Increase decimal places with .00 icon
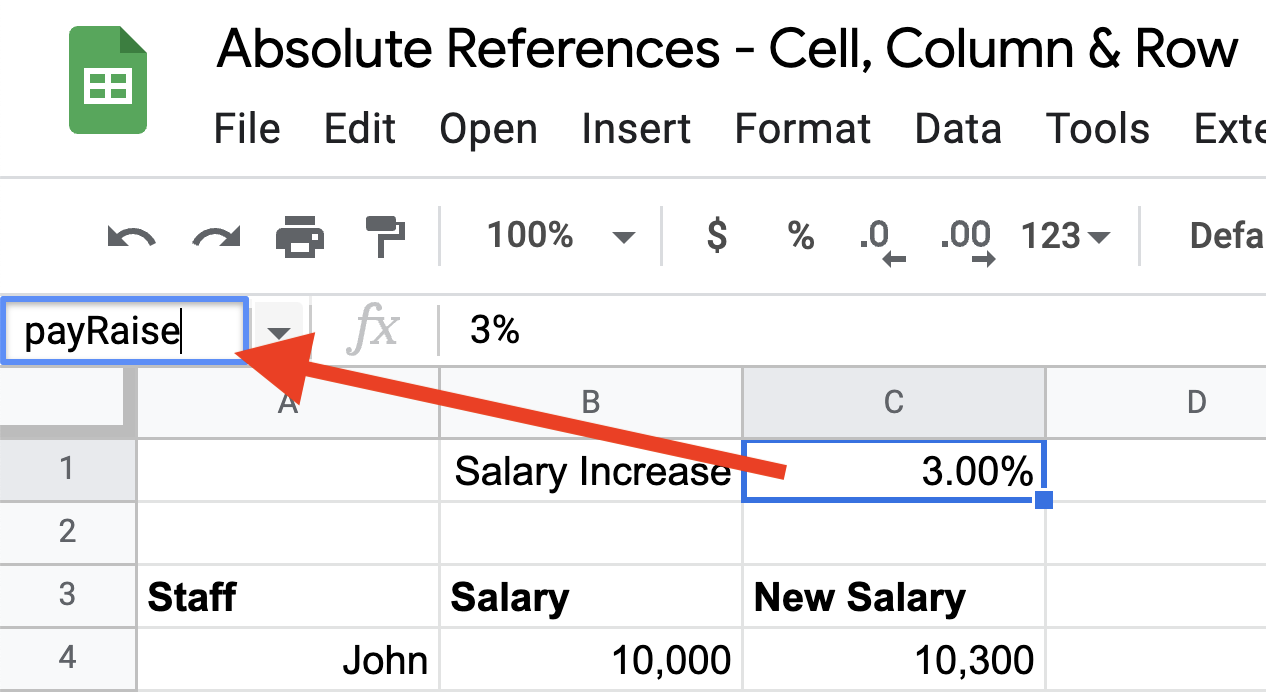The height and width of the screenshot is (692, 1266). [x=963, y=236]
